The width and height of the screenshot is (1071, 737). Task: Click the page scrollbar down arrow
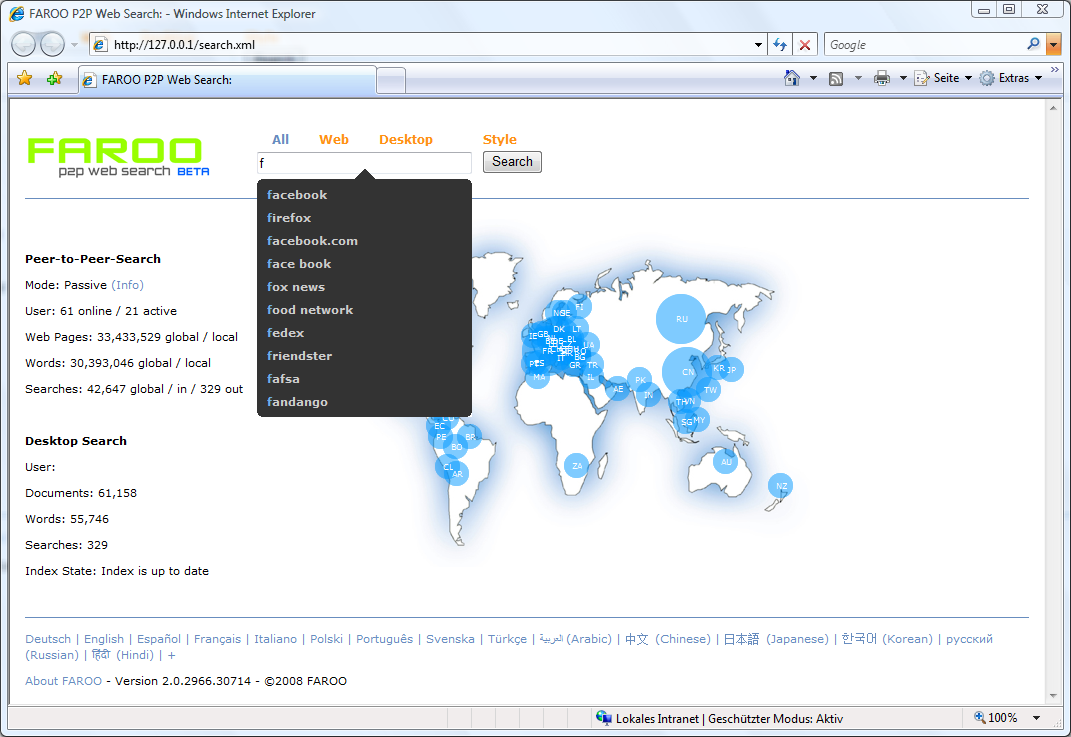click(1053, 696)
